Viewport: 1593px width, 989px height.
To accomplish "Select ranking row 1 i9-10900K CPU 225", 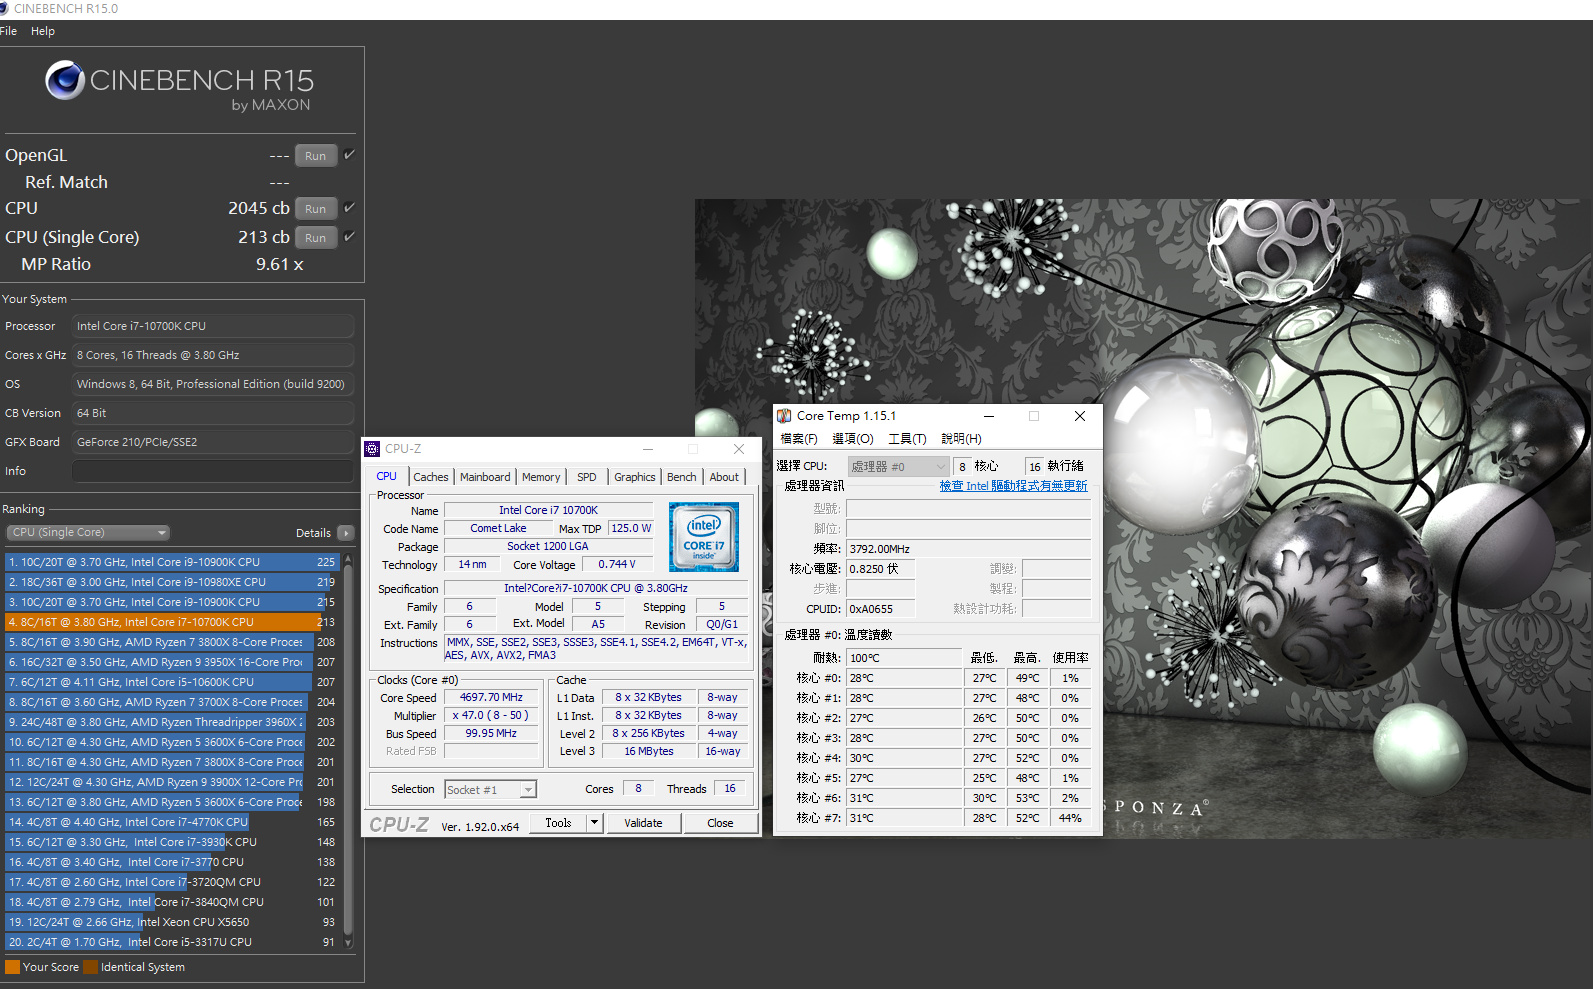I will coord(172,562).
